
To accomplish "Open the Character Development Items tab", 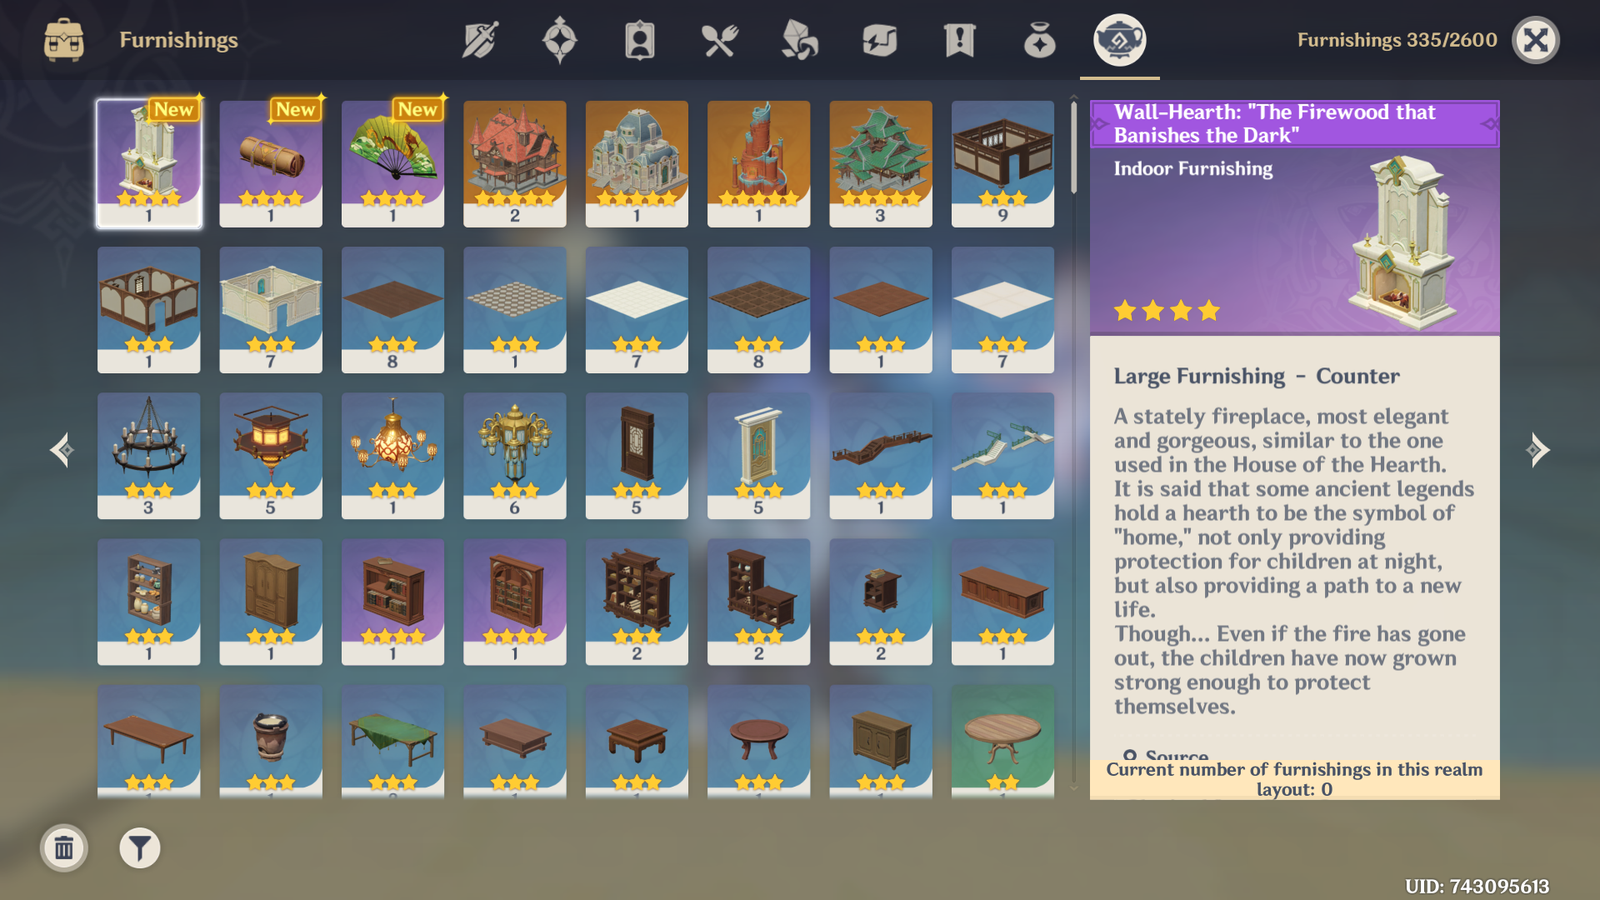I will coord(640,41).
